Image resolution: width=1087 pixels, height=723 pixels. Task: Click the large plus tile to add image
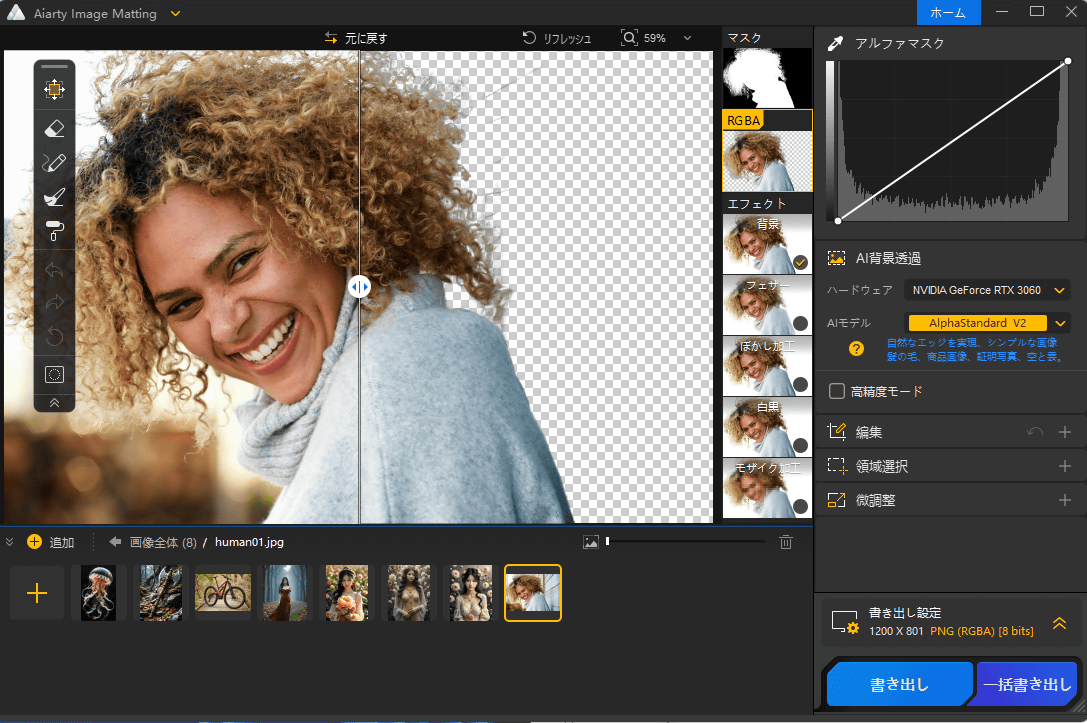37,593
